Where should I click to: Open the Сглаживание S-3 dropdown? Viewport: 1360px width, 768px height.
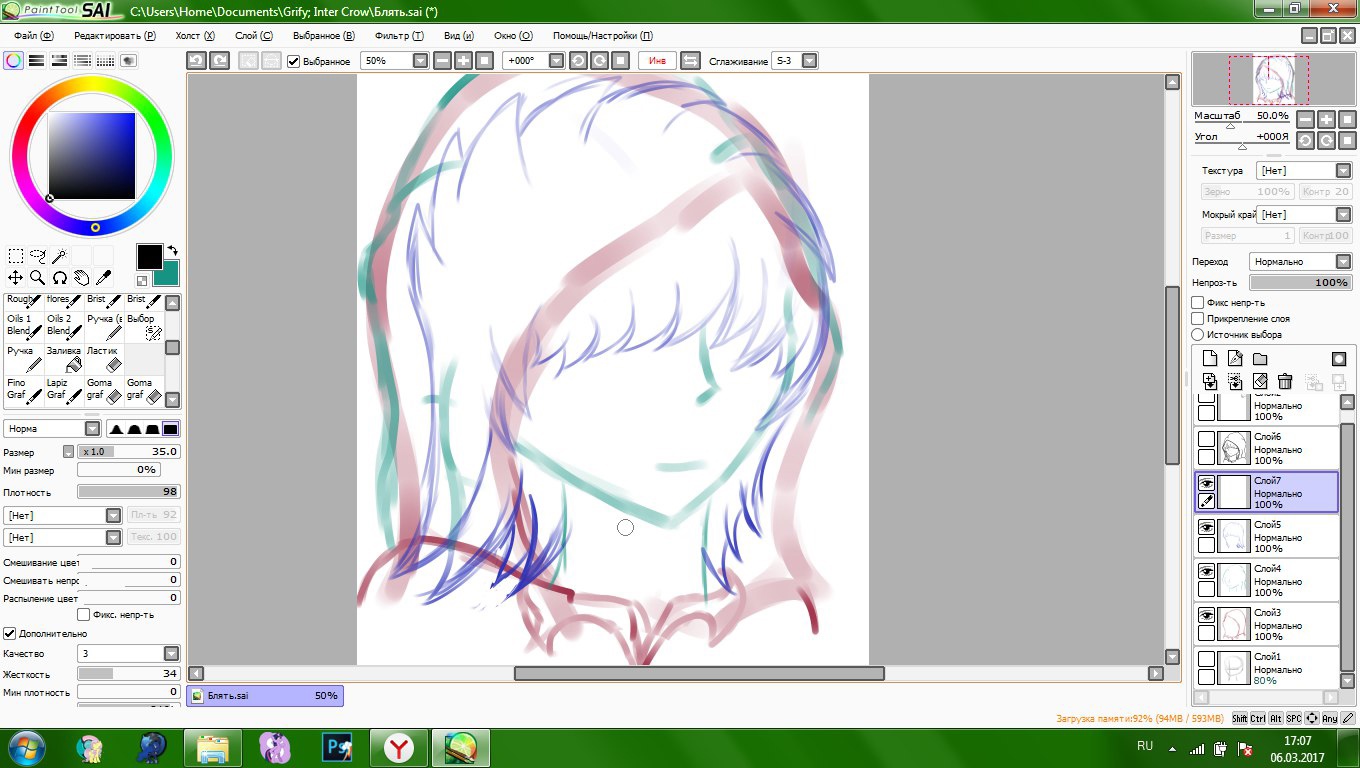[x=809, y=61]
